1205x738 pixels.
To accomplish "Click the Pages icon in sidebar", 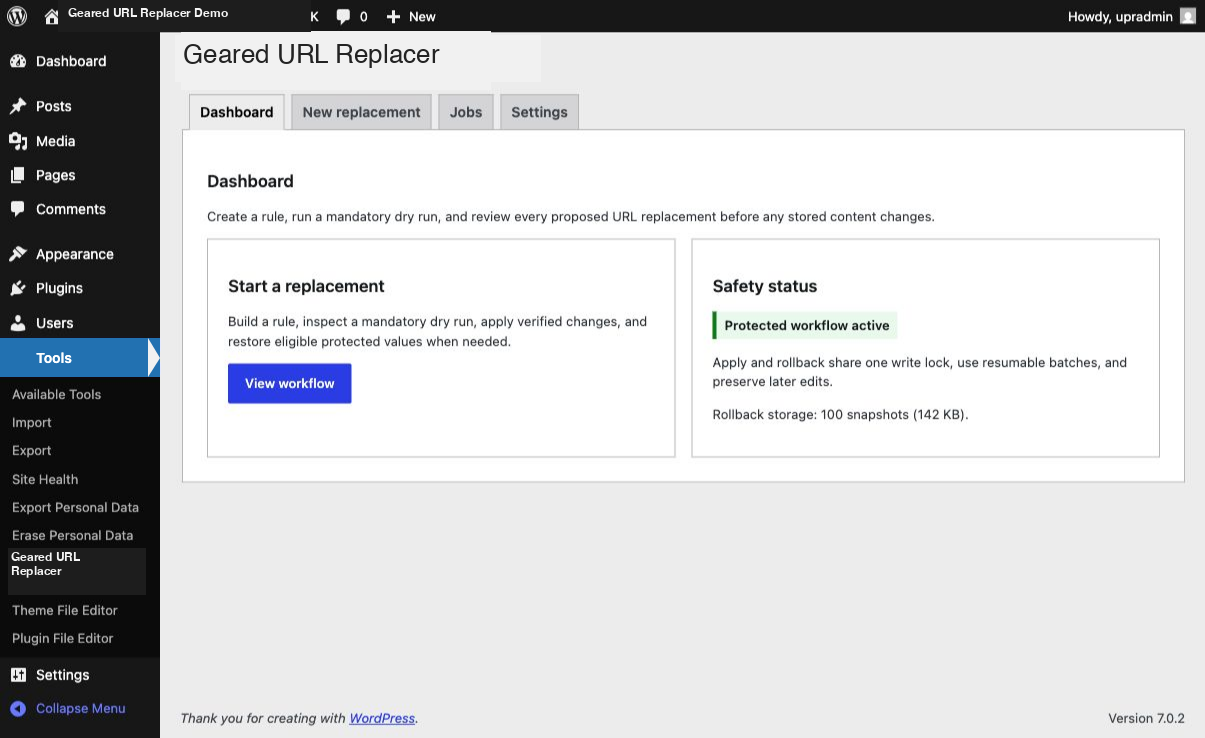I will (x=18, y=175).
